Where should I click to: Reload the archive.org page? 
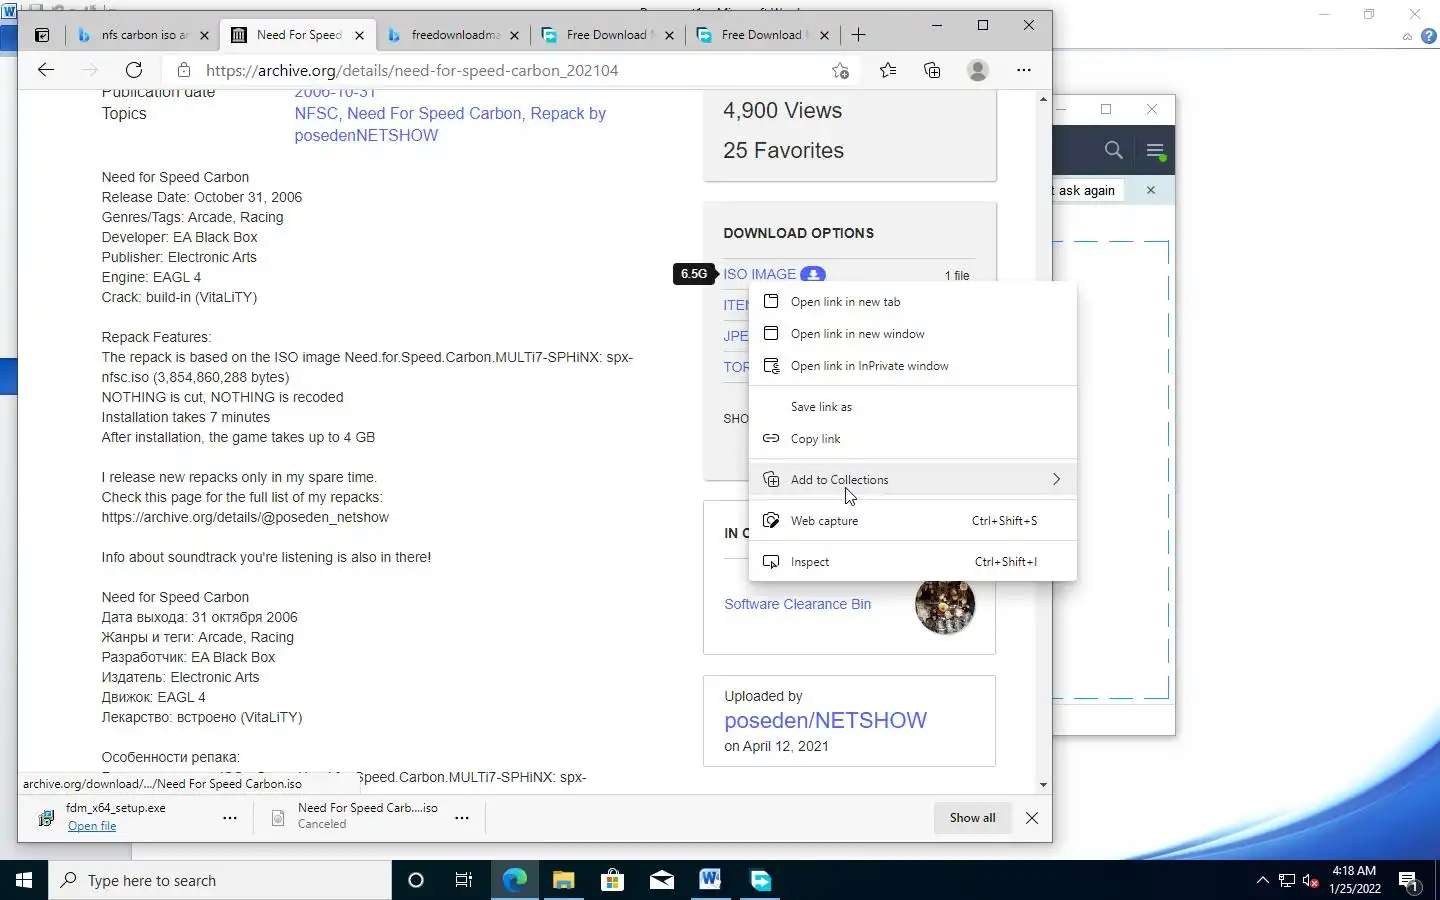[x=134, y=70]
